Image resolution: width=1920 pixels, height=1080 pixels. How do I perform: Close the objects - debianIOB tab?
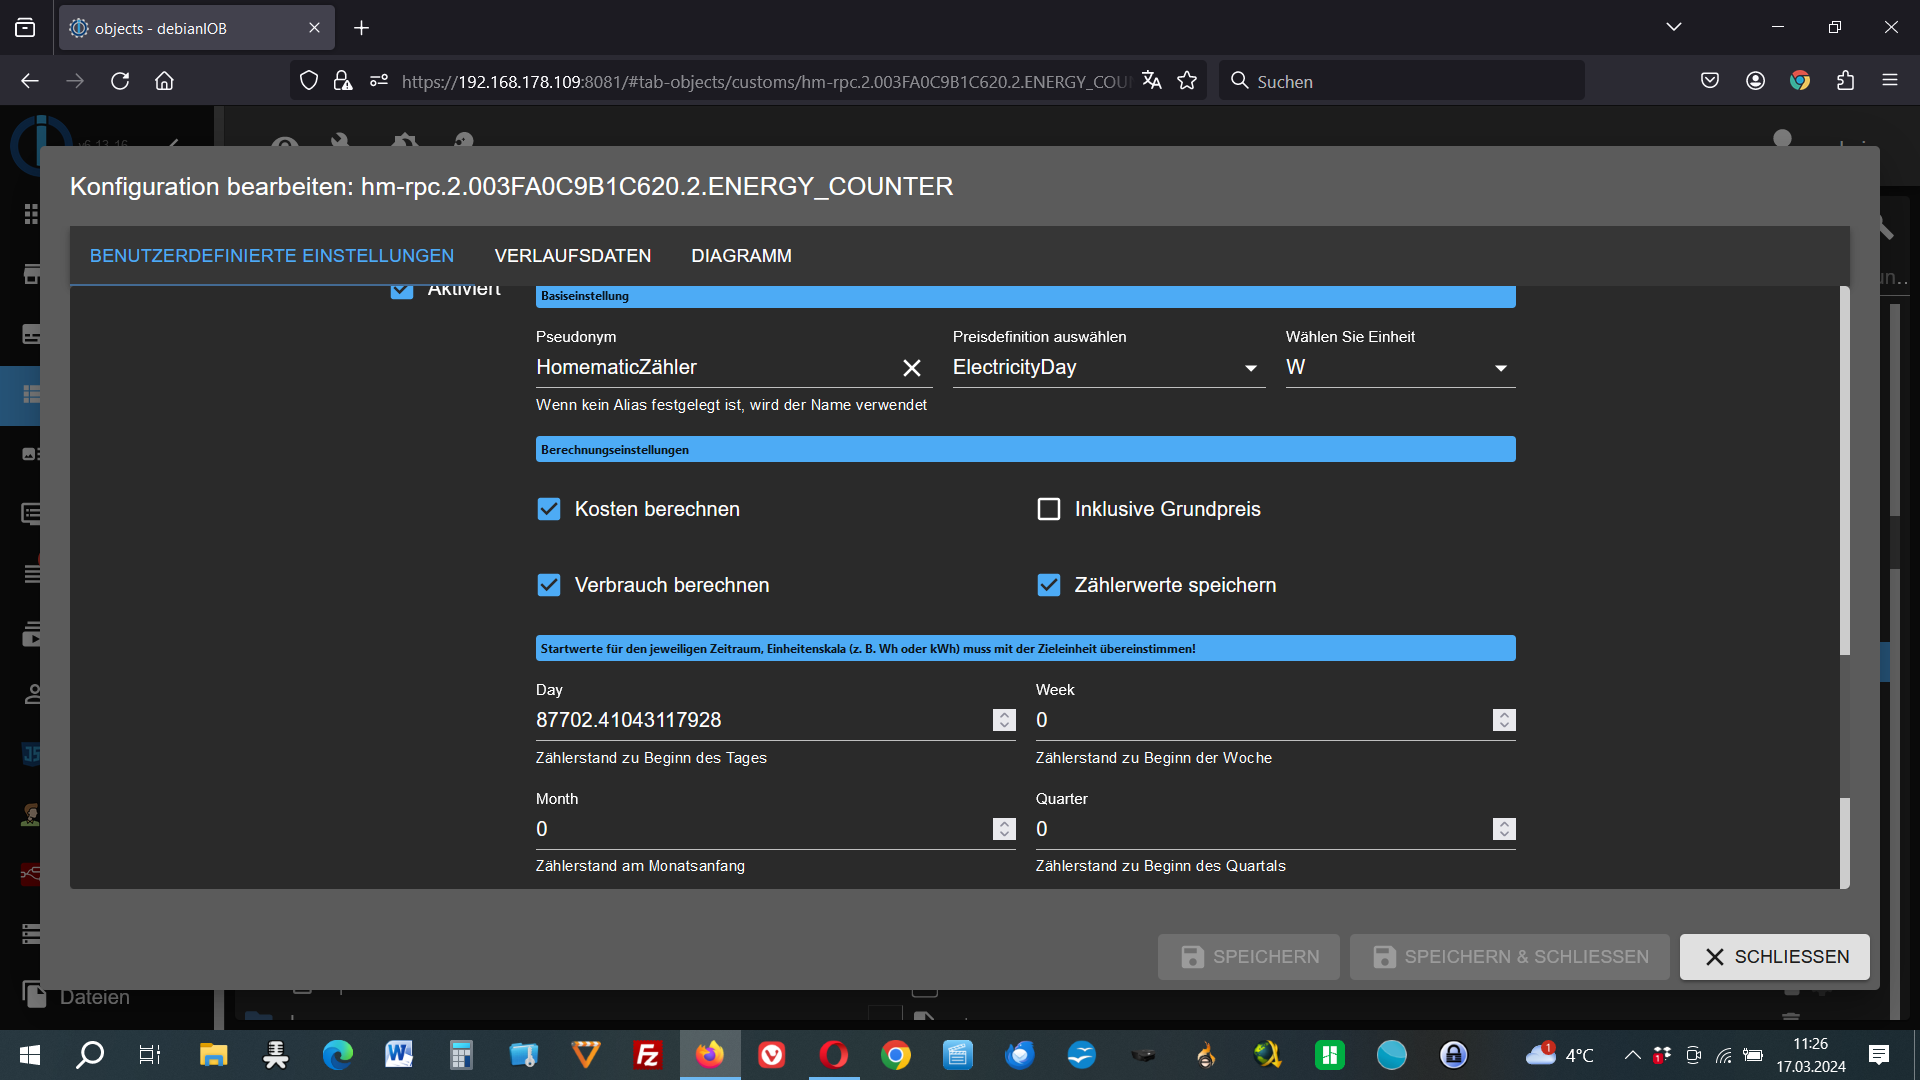[314, 28]
